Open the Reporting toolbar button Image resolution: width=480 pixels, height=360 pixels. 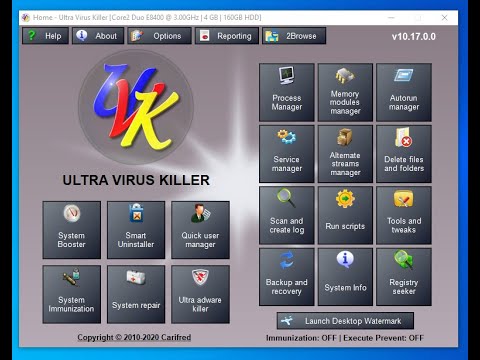coord(227,36)
